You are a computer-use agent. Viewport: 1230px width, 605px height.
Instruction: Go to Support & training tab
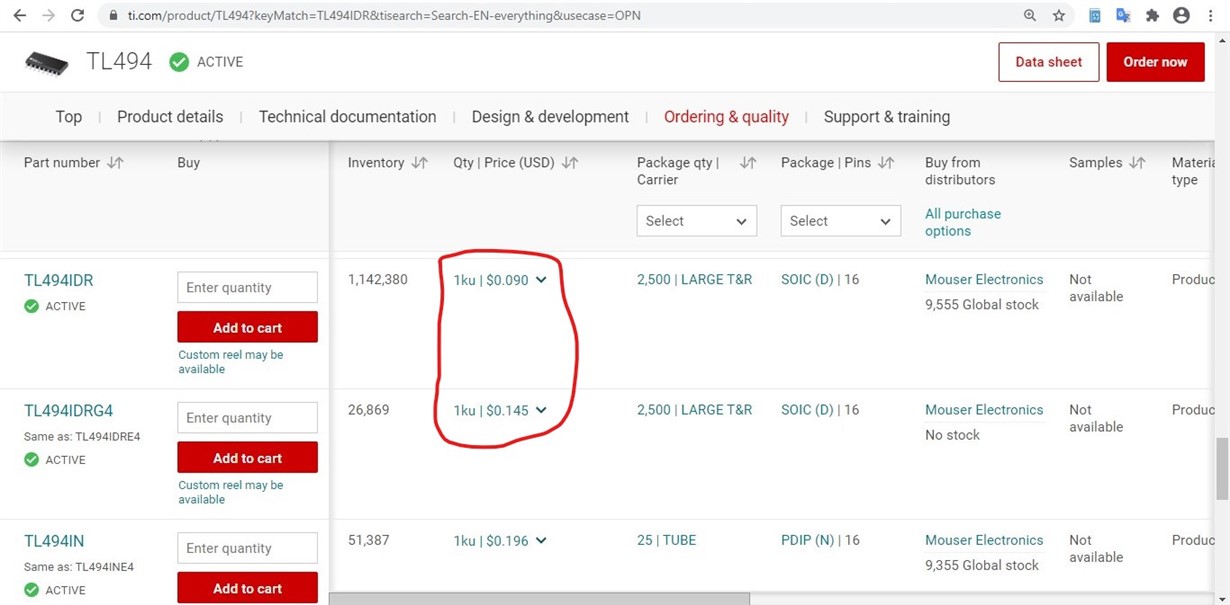click(x=887, y=117)
